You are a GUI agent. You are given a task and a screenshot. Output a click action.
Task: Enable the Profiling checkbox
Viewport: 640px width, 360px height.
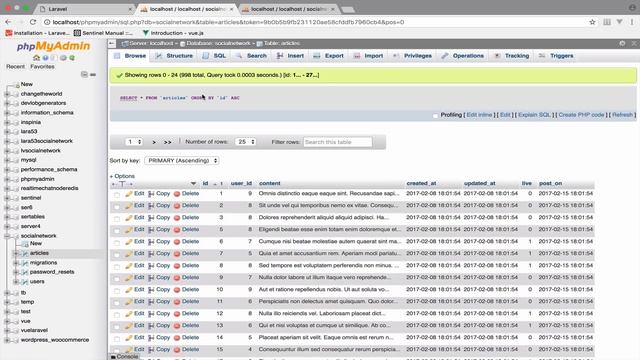[436, 116]
